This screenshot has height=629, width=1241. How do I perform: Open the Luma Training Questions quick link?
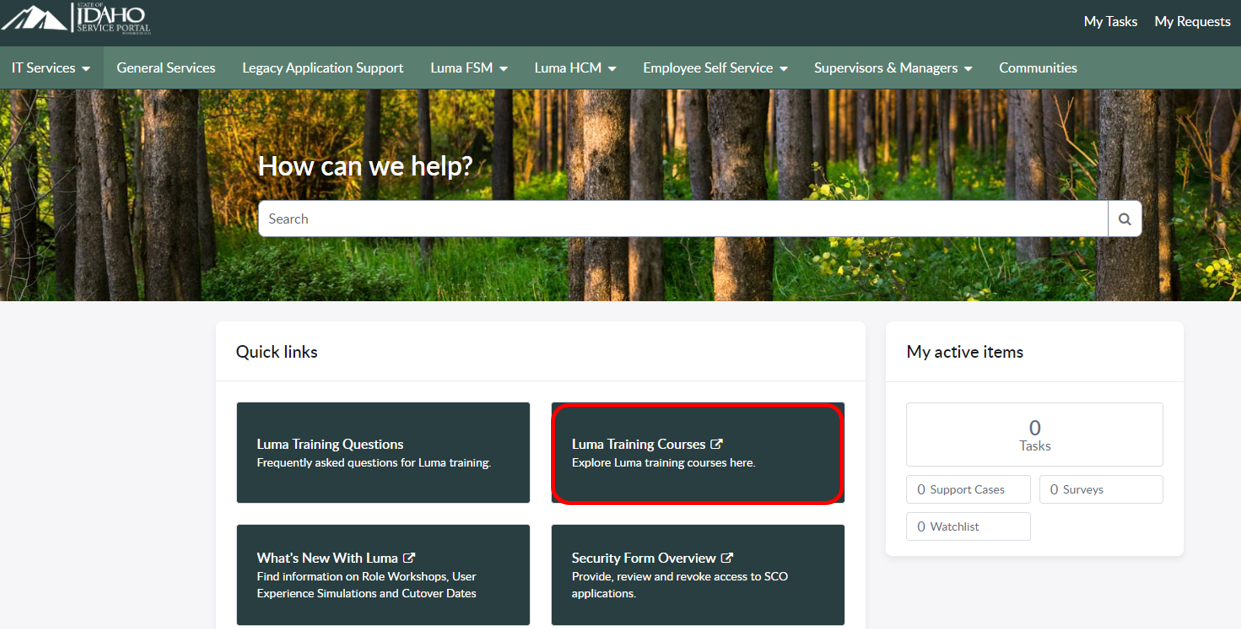pyautogui.click(x=383, y=453)
